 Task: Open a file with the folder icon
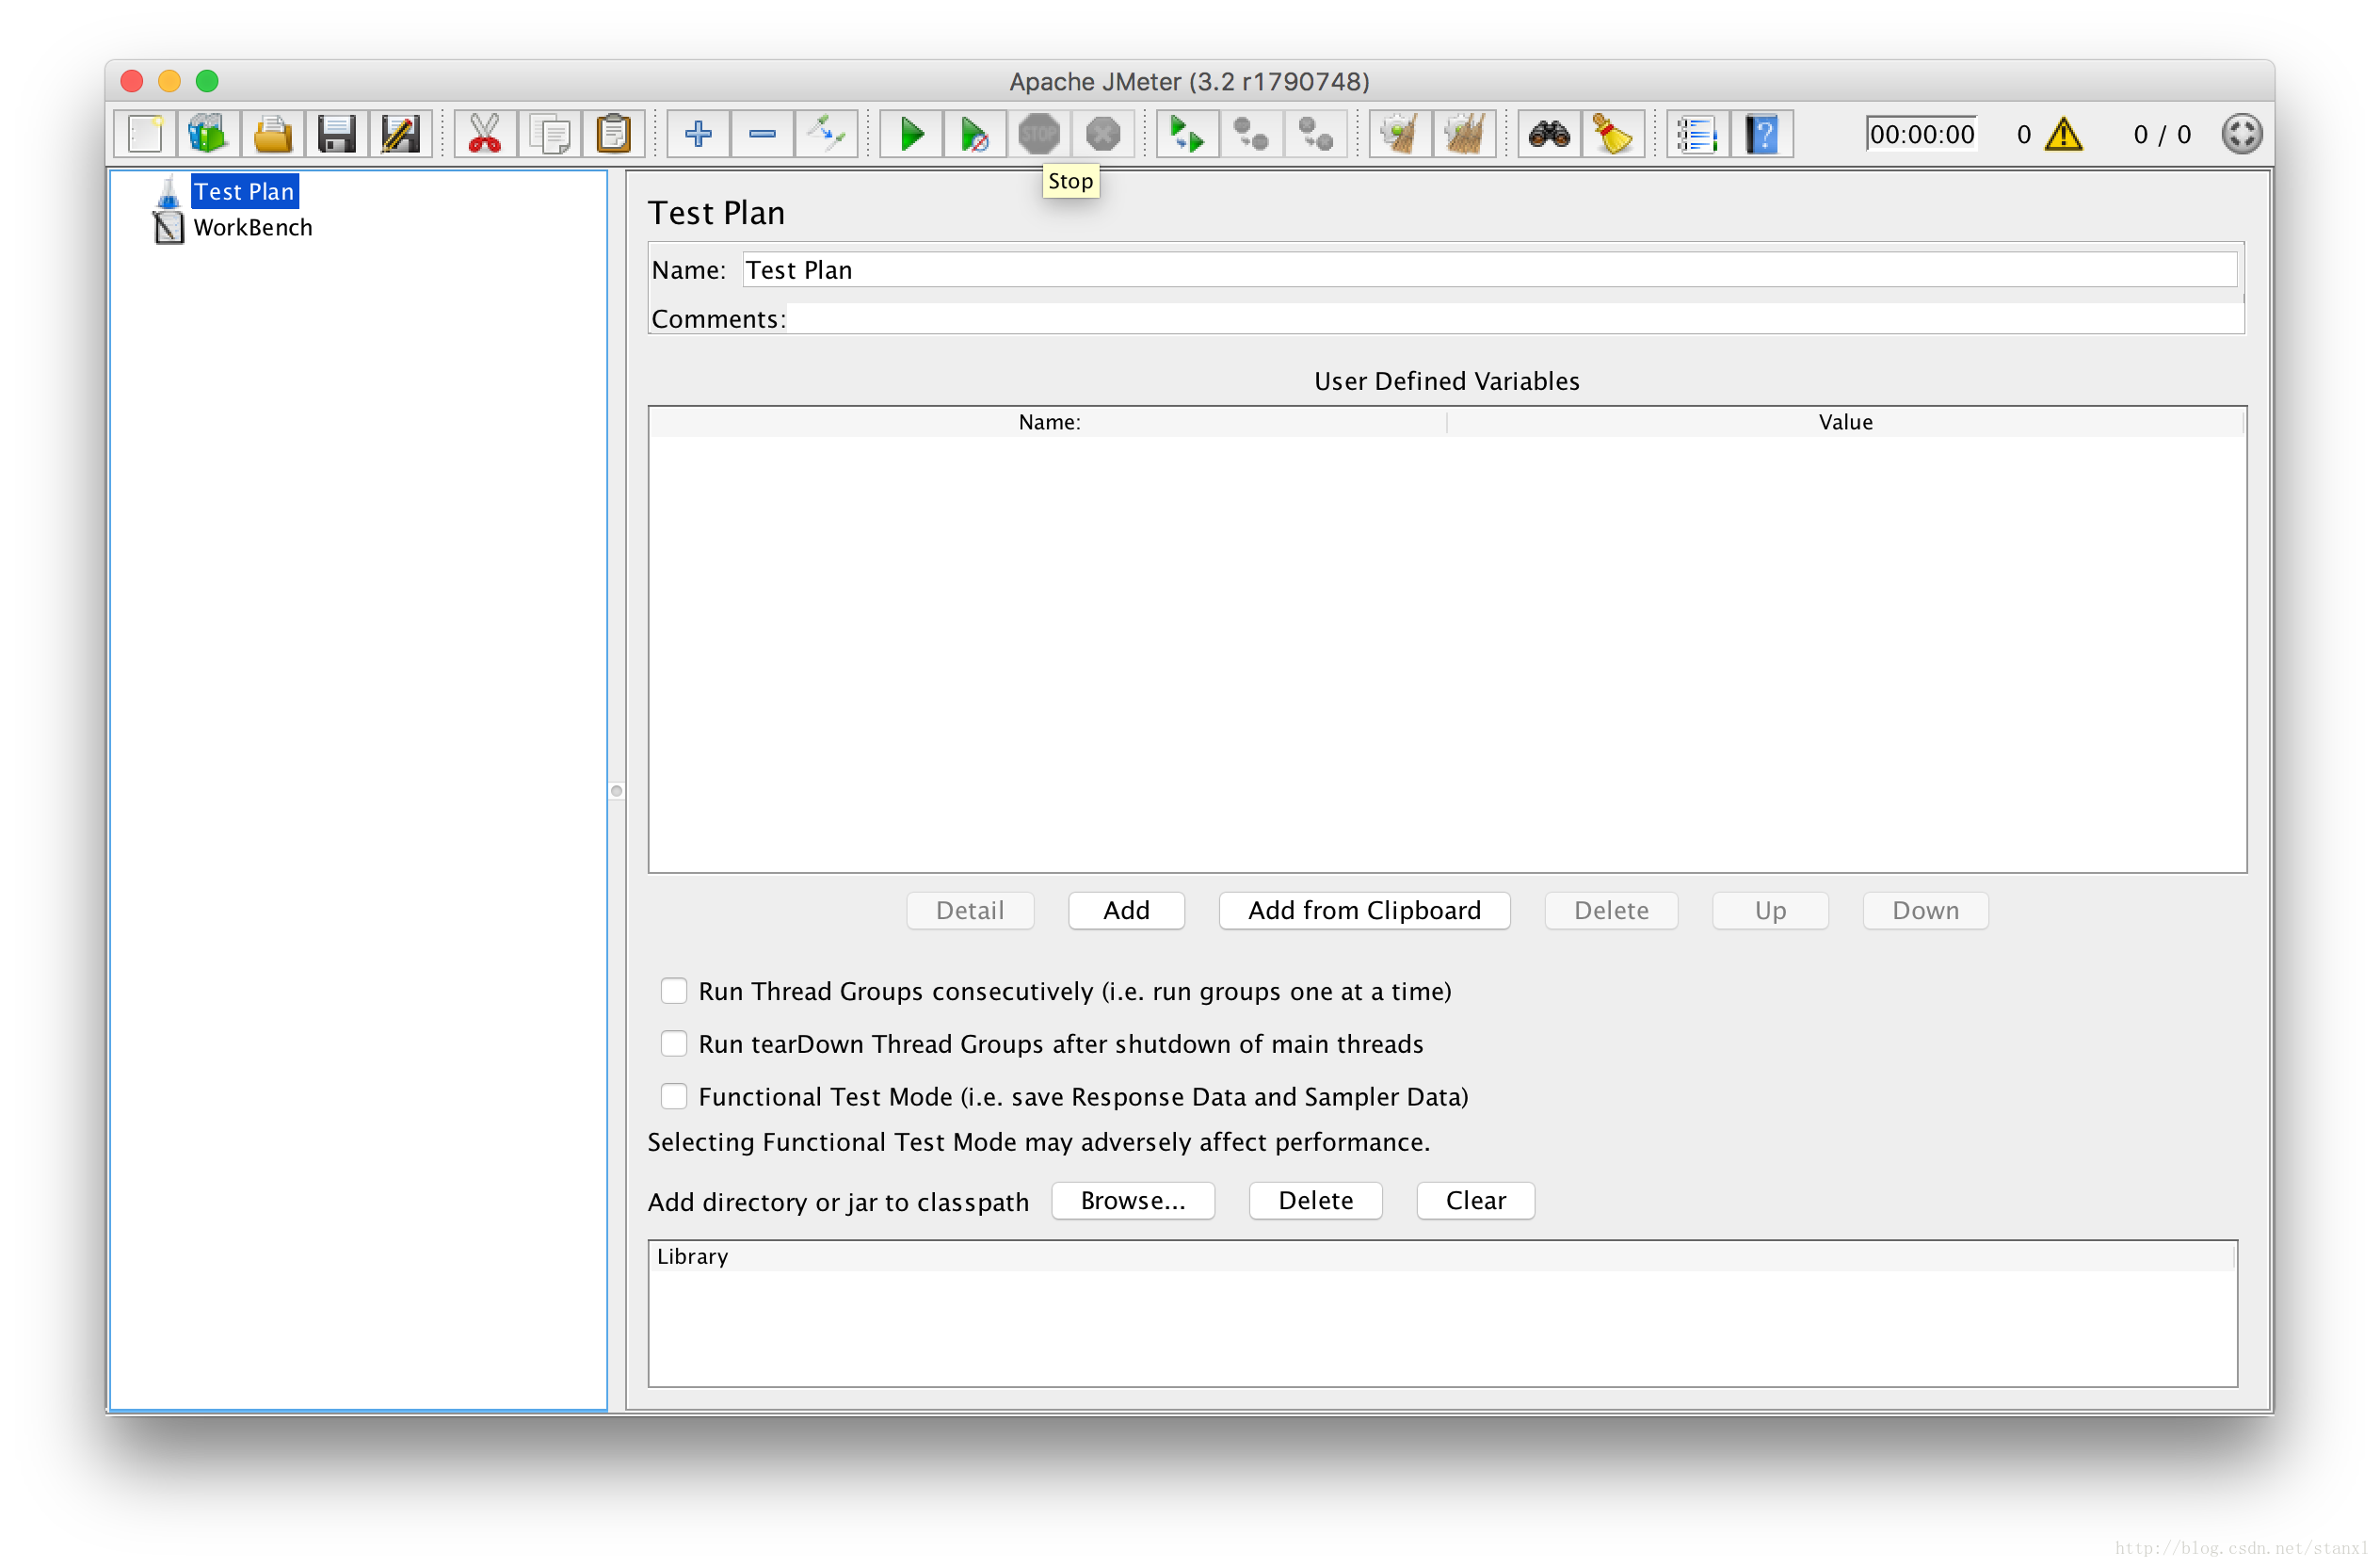tap(272, 134)
